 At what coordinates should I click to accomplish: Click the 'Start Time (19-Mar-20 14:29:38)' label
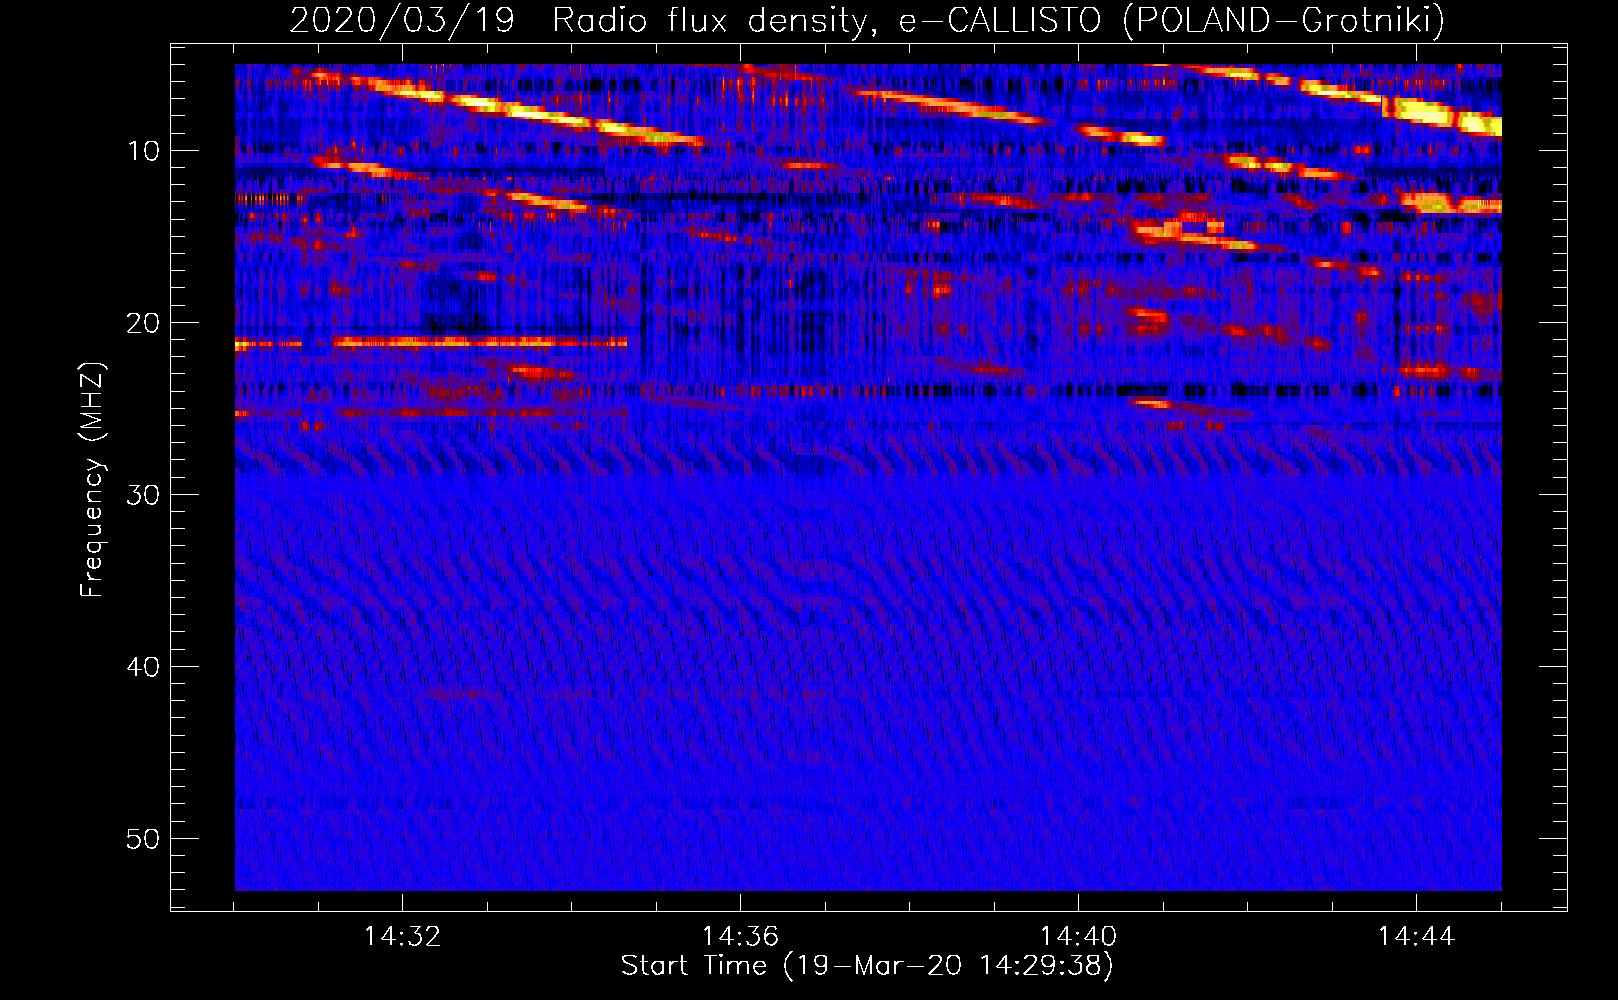[x=867, y=966]
